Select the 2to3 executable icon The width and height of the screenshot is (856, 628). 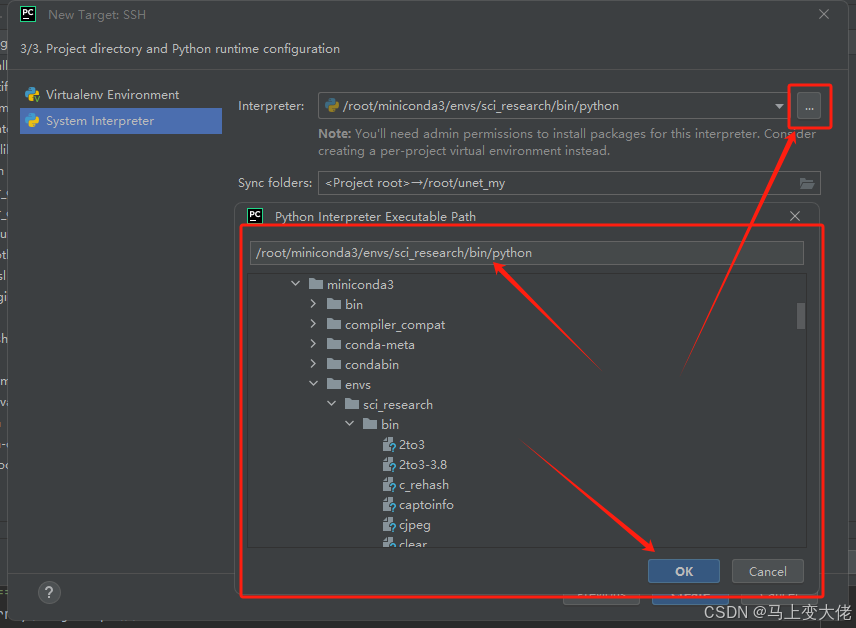point(389,444)
